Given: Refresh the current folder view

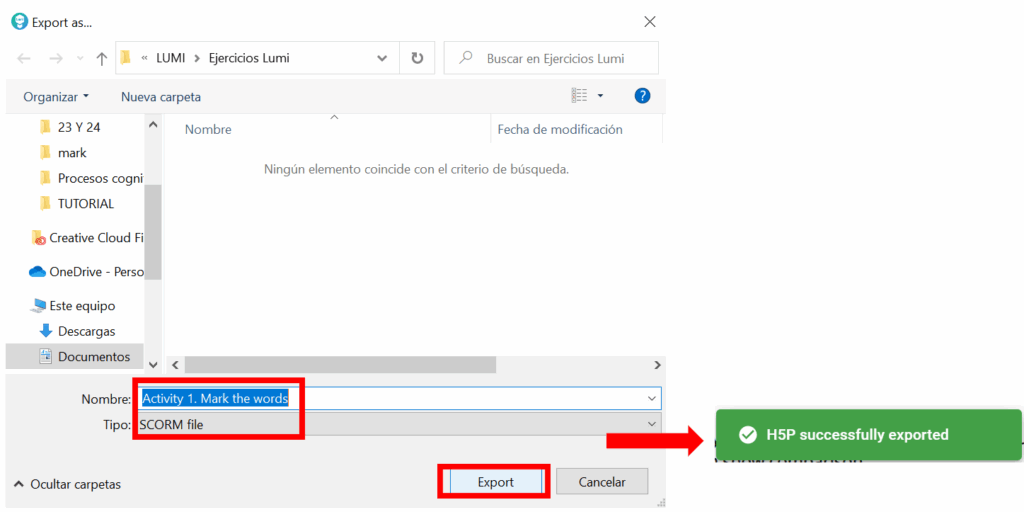Looking at the screenshot, I should click(417, 59).
